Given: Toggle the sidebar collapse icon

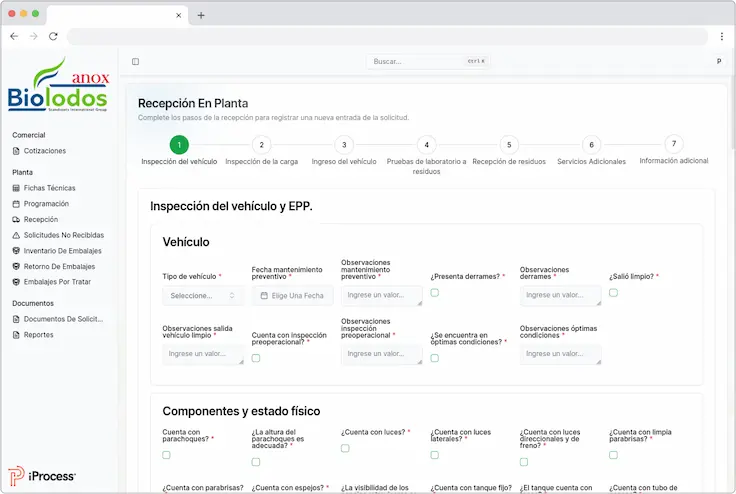Looking at the screenshot, I should point(136,62).
